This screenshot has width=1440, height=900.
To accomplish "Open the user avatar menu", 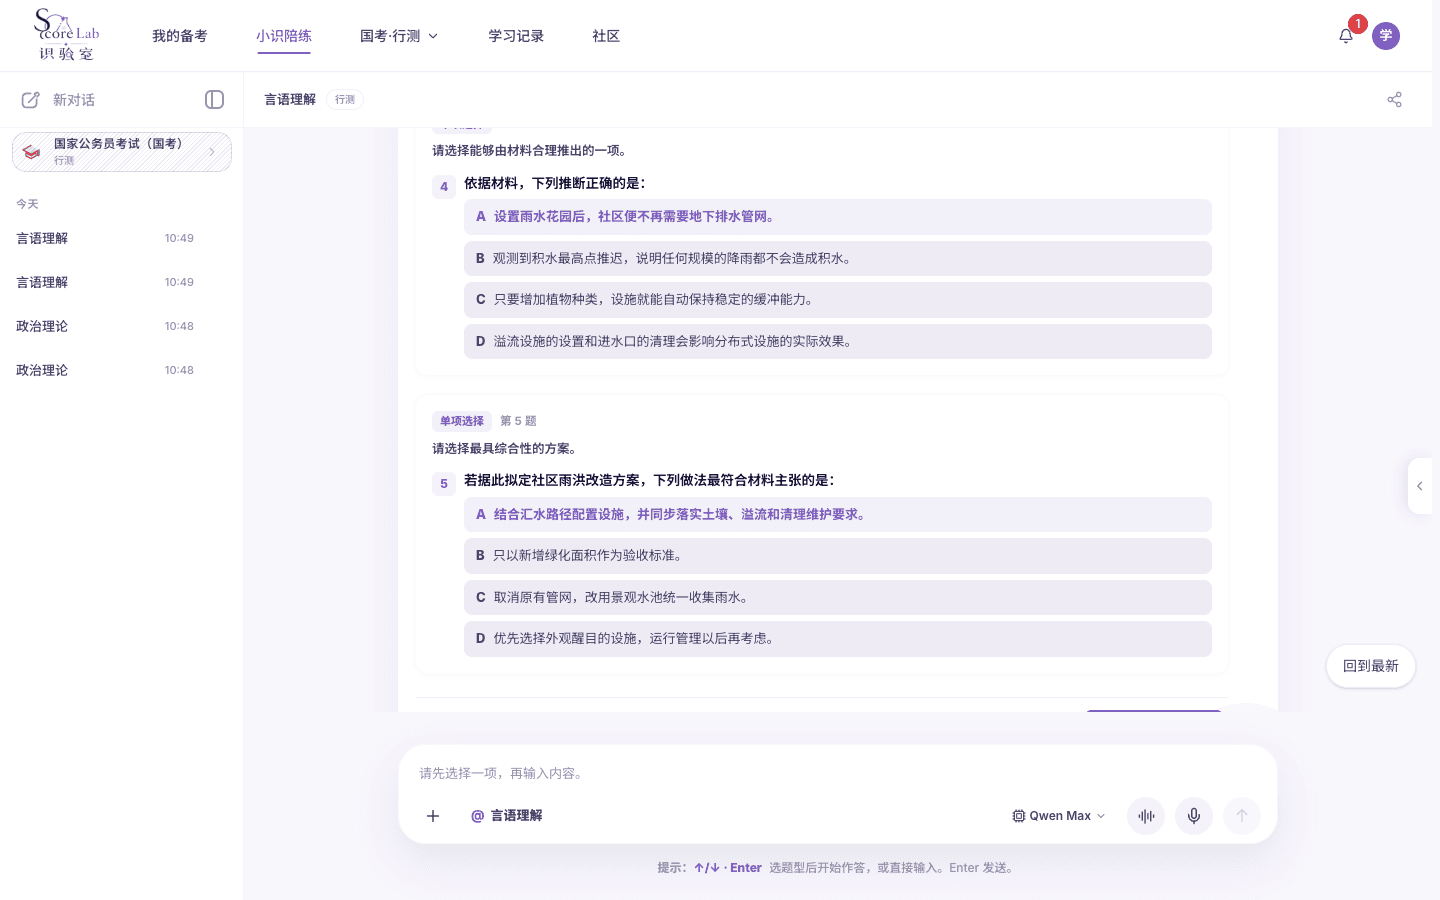I will pyautogui.click(x=1386, y=36).
